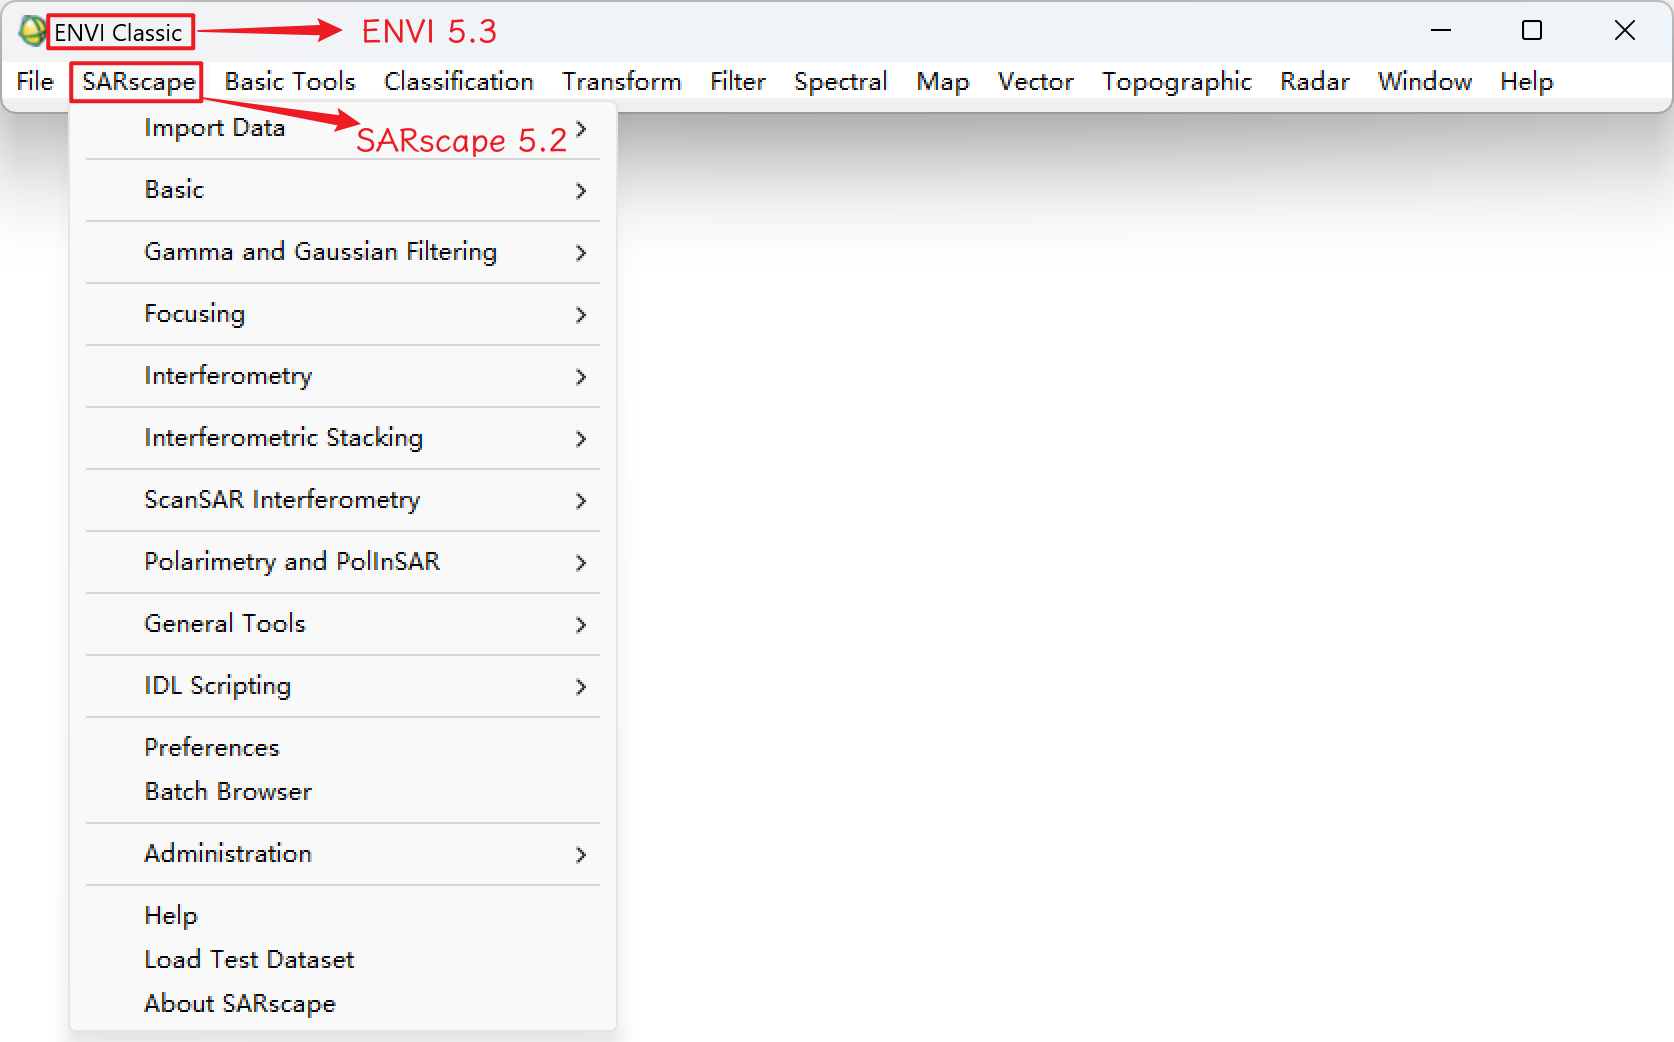Open the Radar menu
Viewport: 1674px width, 1042px height.
click(1315, 81)
